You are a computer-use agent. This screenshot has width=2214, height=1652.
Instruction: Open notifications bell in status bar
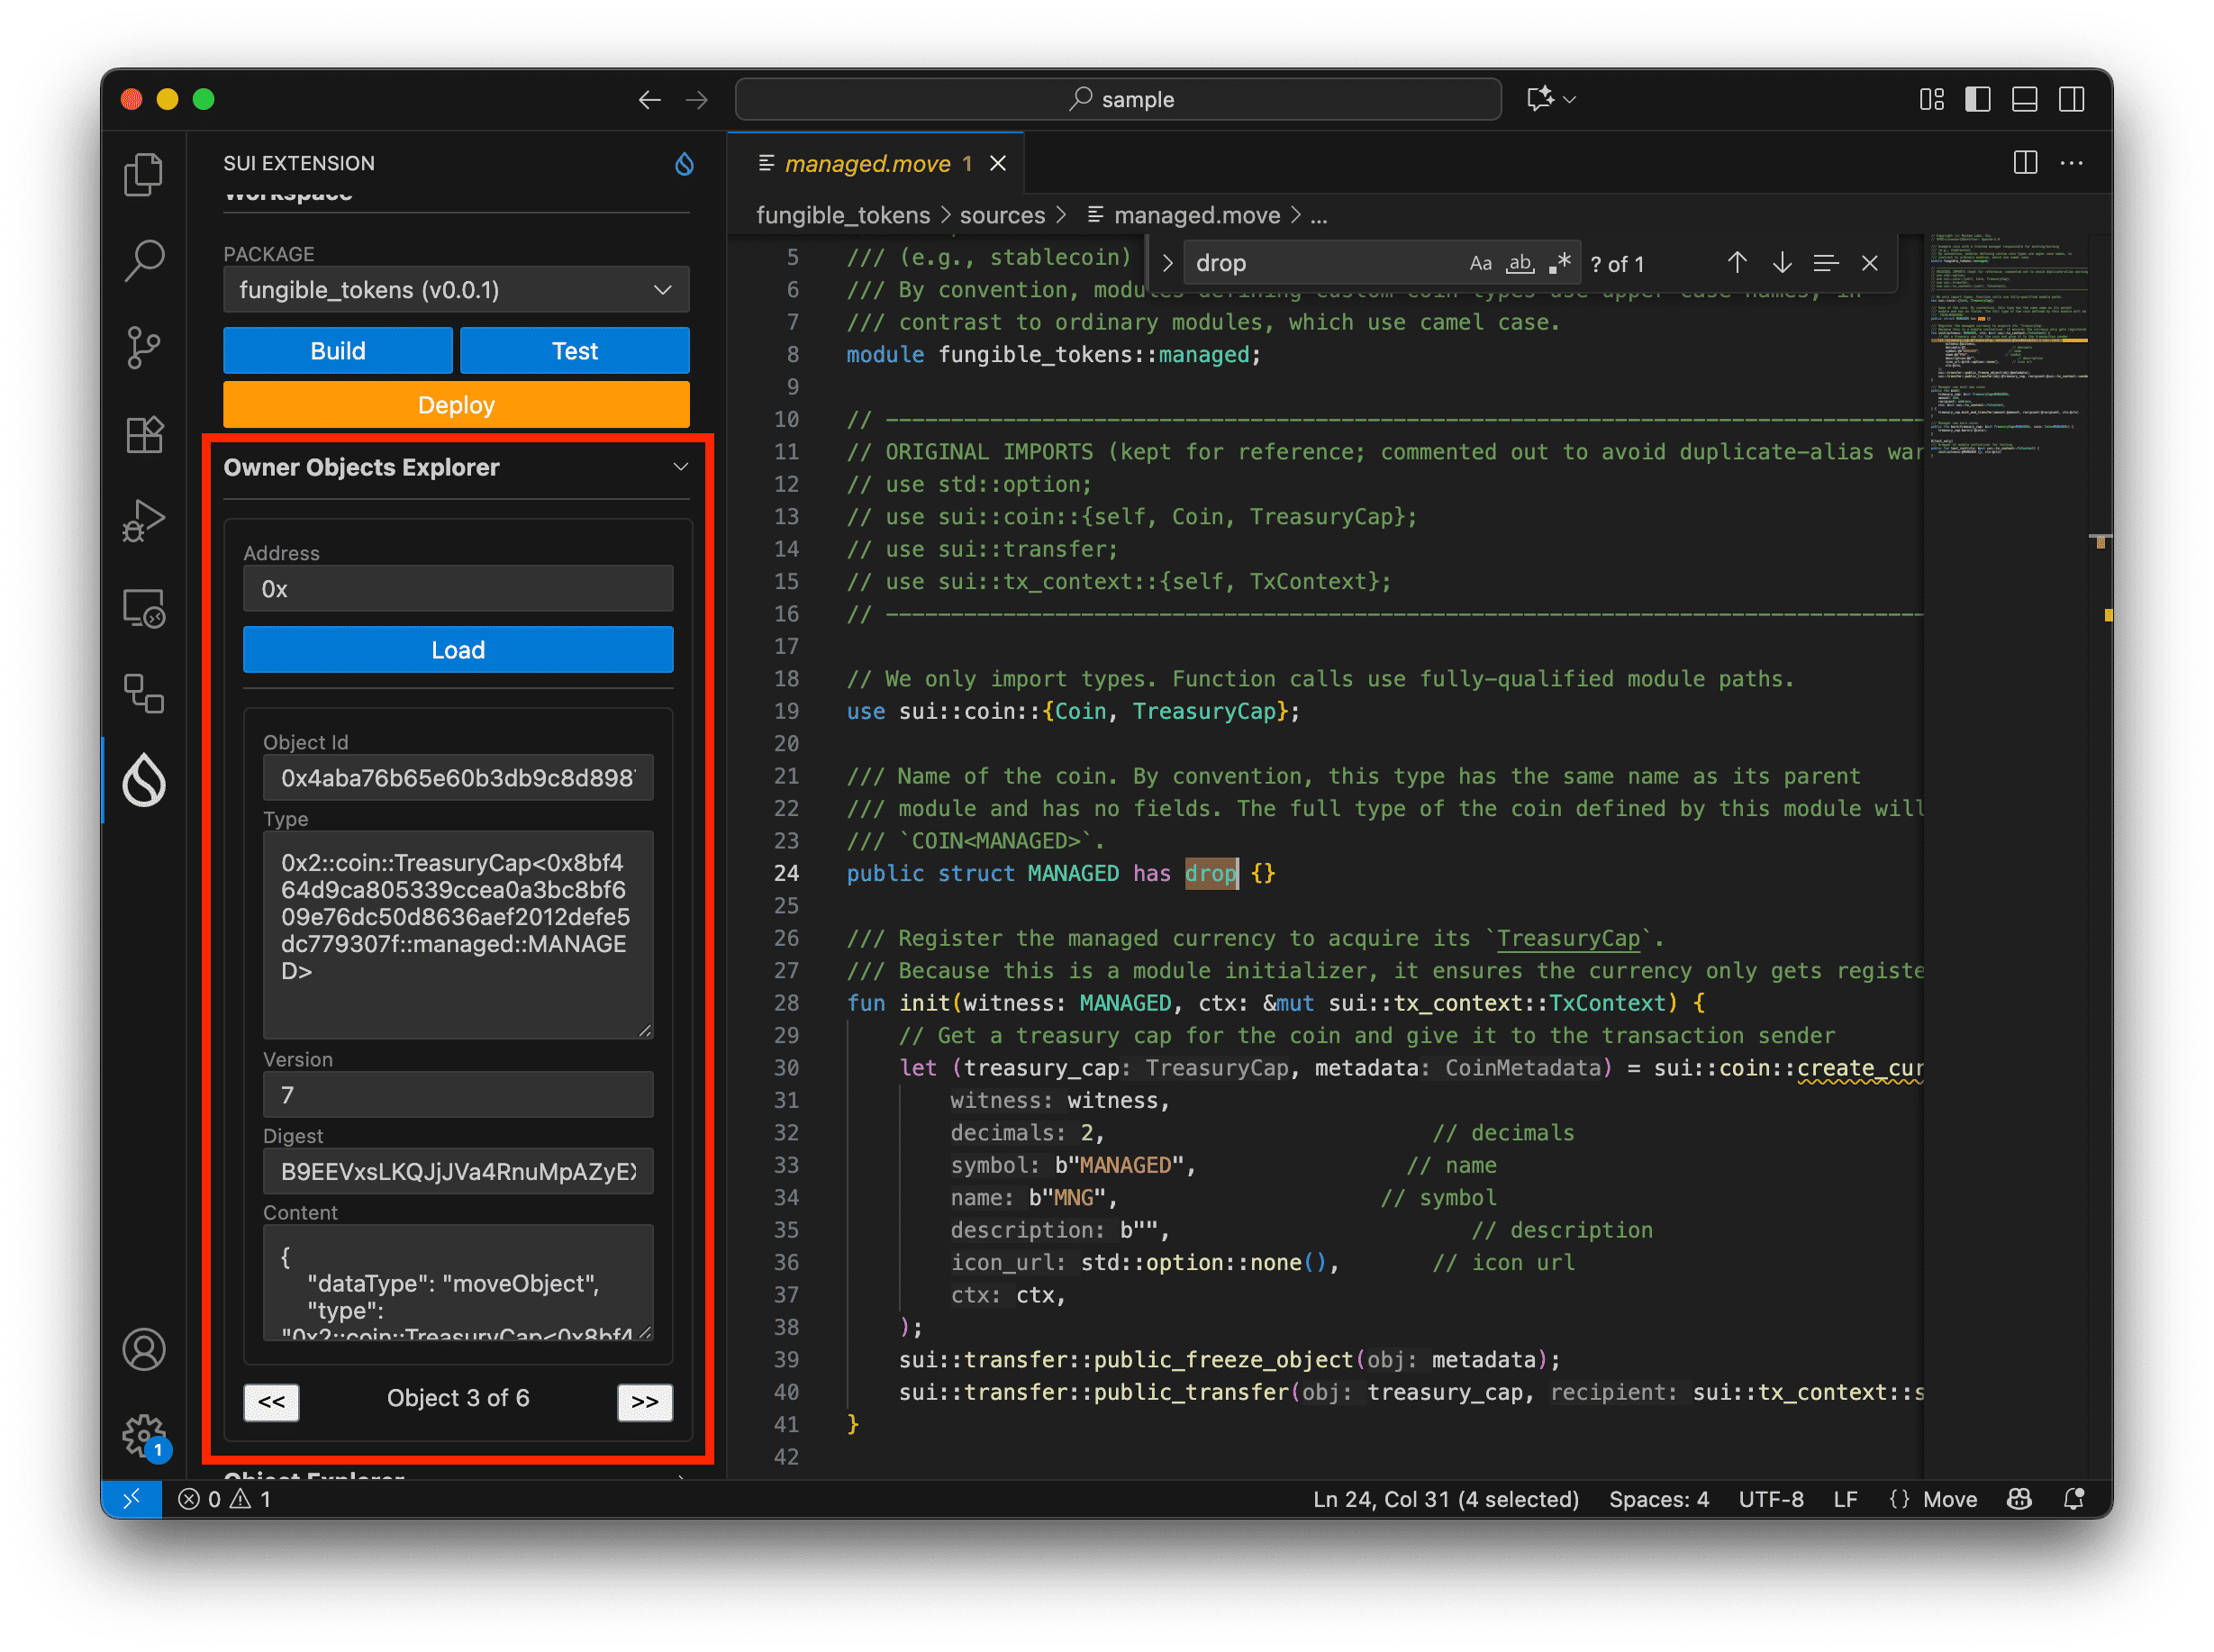(2074, 1499)
